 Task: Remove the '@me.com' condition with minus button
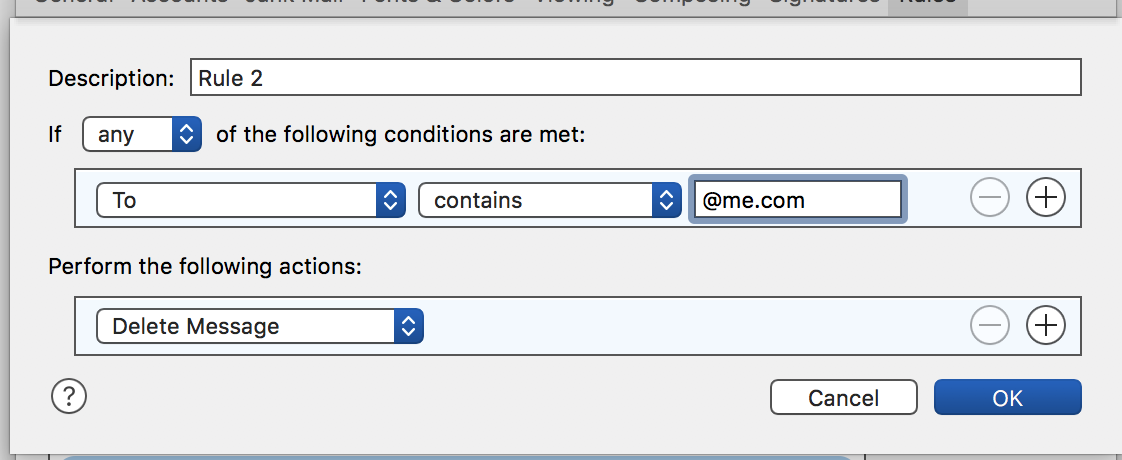pos(990,199)
